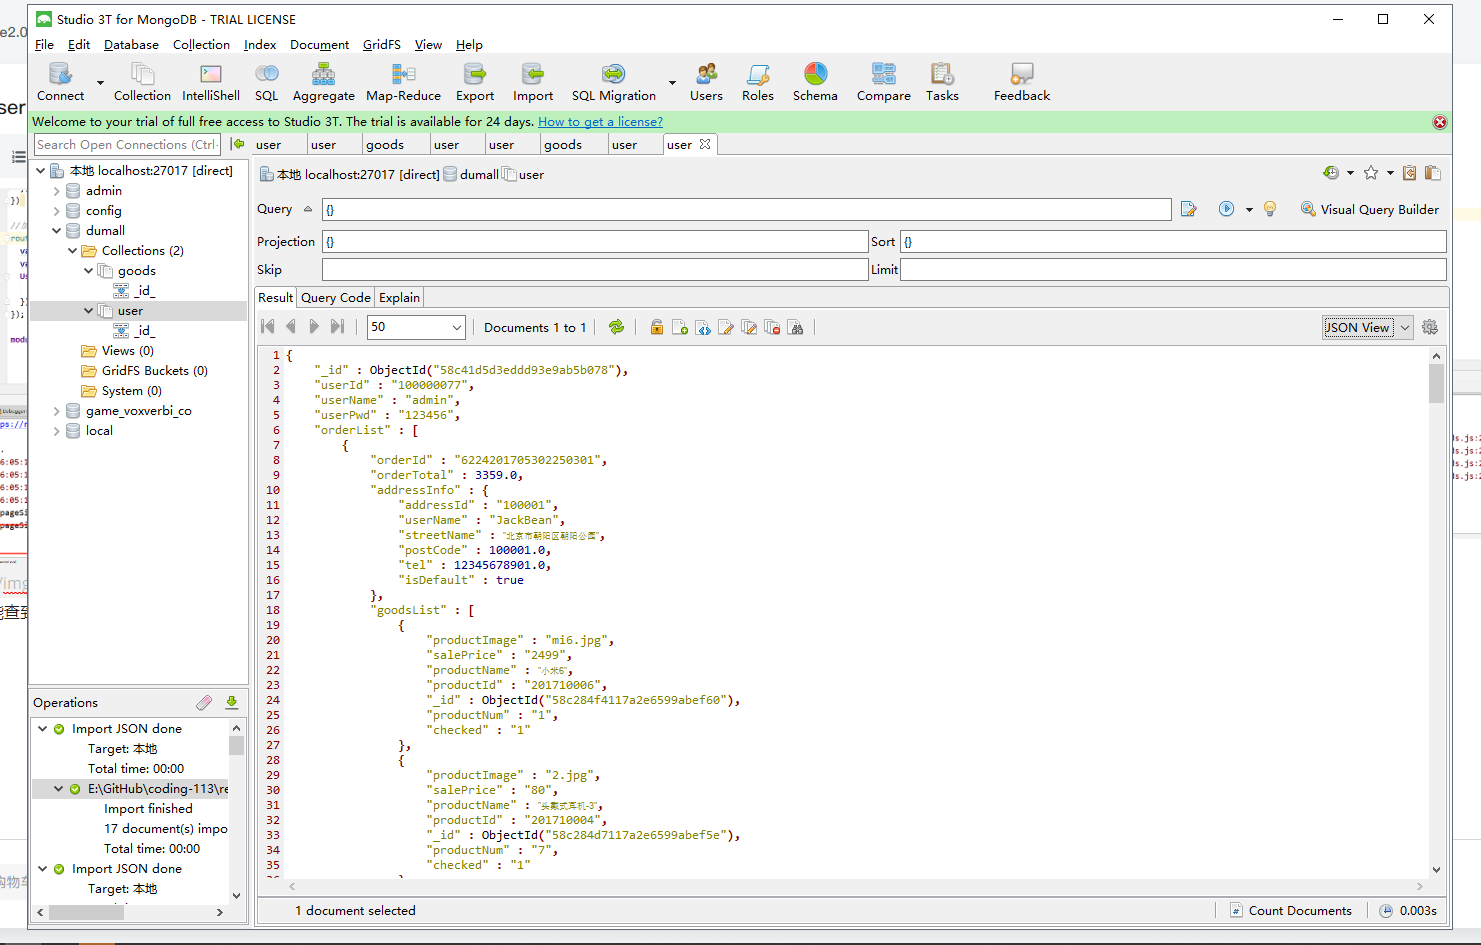Switch to the Explain tab
This screenshot has height=945, width=1481.
click(399, 298)
